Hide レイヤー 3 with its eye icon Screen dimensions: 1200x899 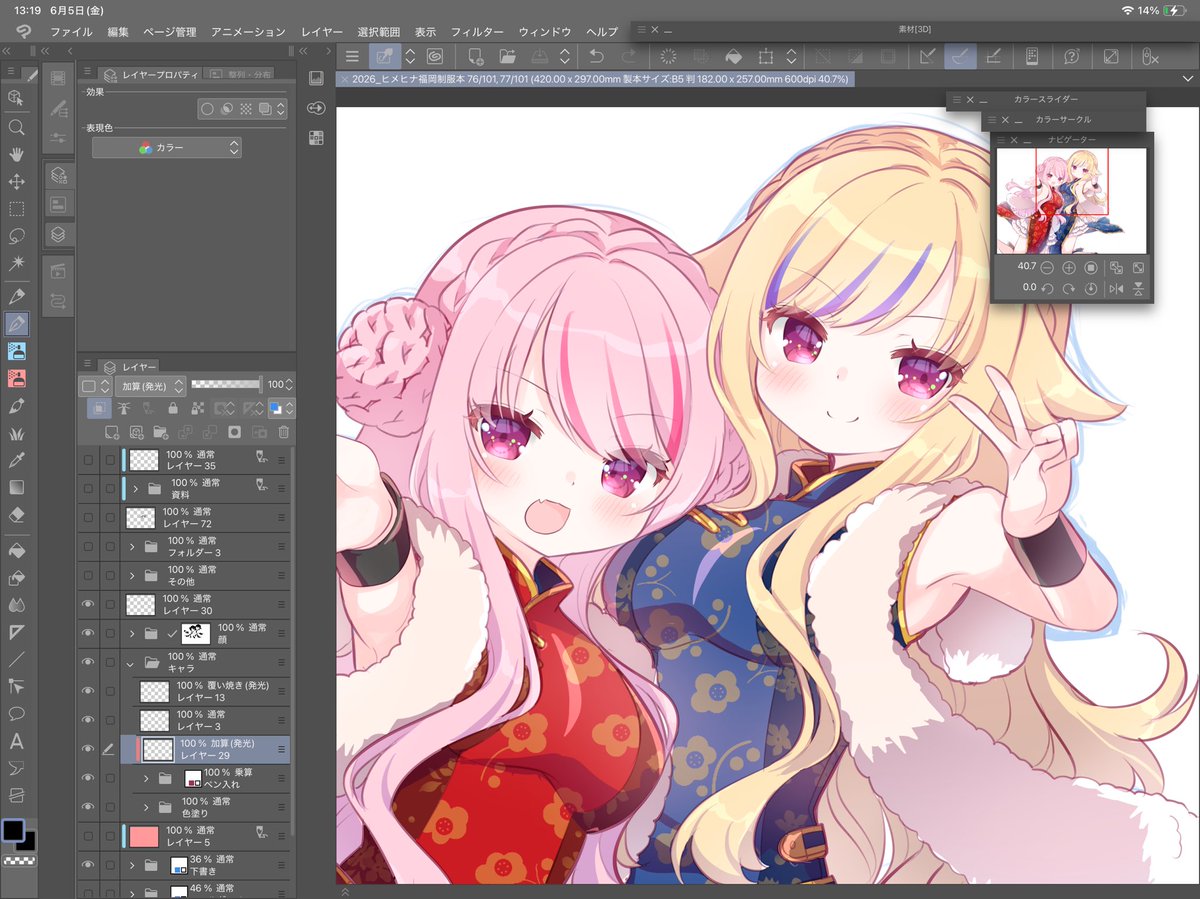click(x=88, y=720)
